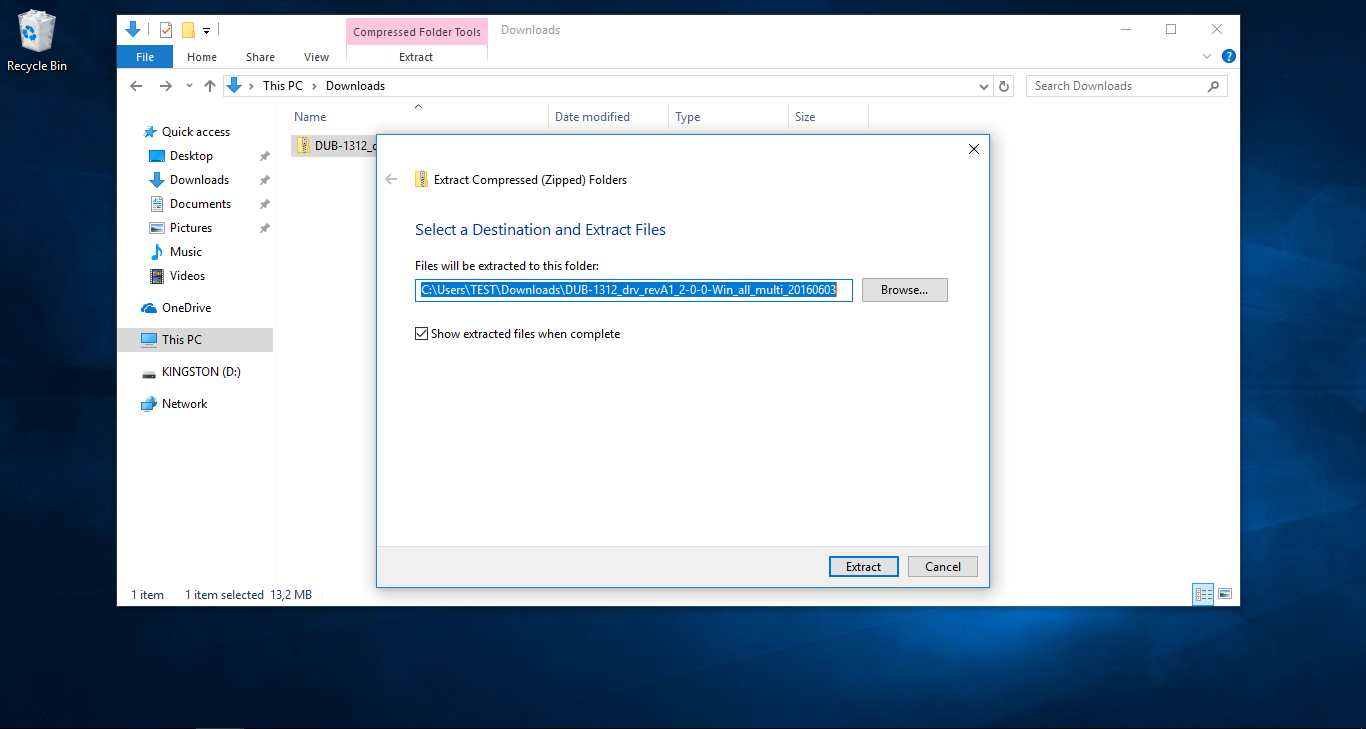The height and width of the screenshot is (729, 1366).
Task: Switch to the View ribbon tab
Action: point(316,57)
